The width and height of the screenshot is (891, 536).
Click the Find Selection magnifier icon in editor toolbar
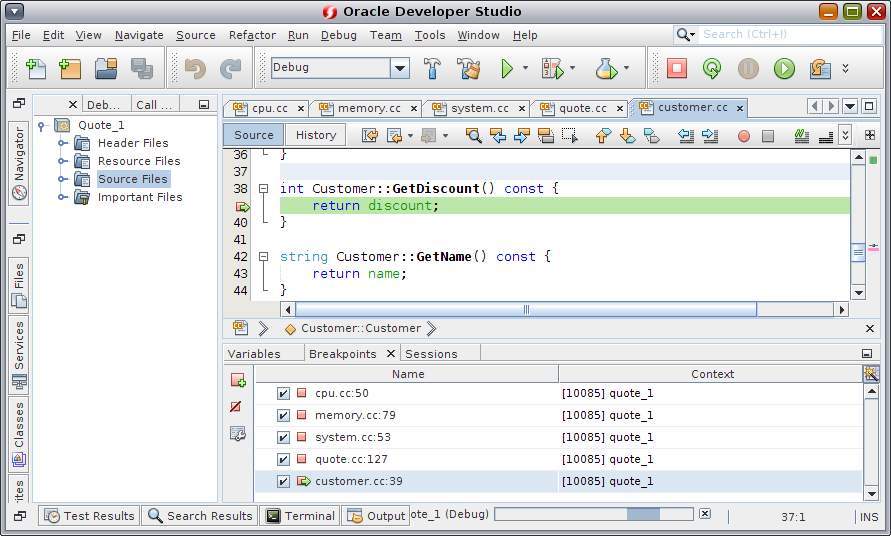click(x=473, y=135)
